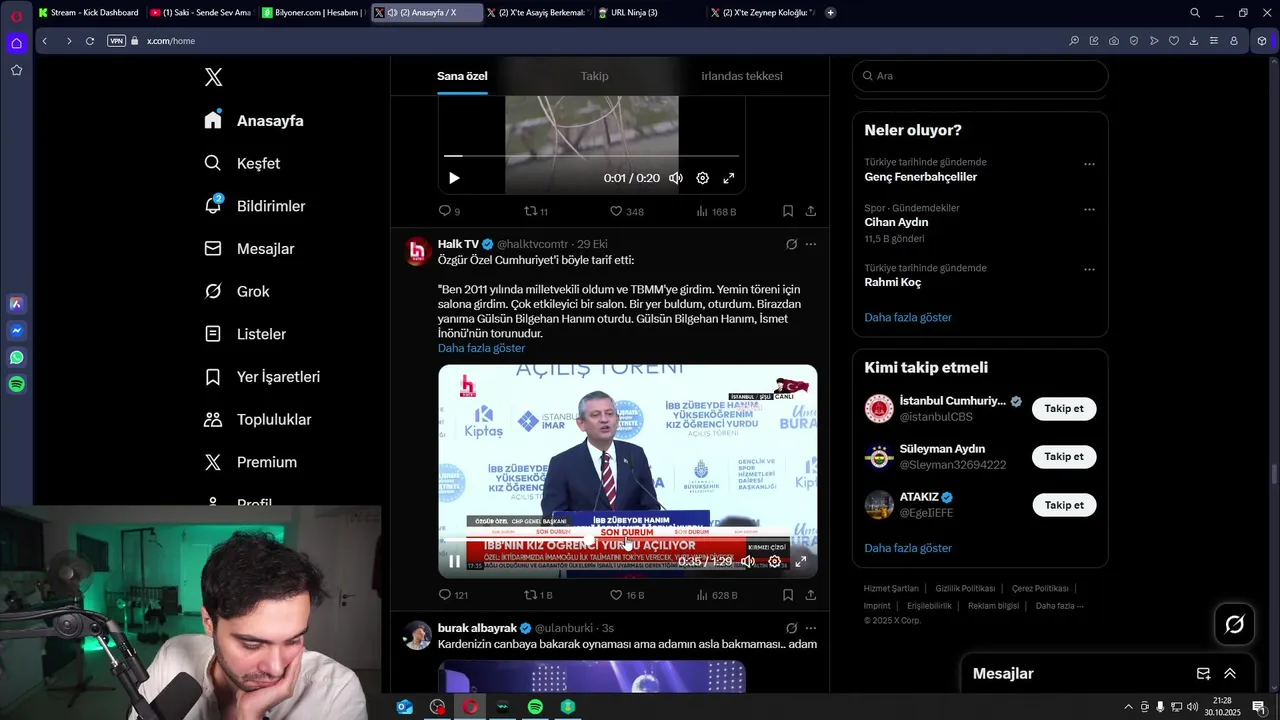Bookmark the Halk TV post
The height and width of the screenshot is (720, 1280).
pyautogui.click(x=788, y=595)
